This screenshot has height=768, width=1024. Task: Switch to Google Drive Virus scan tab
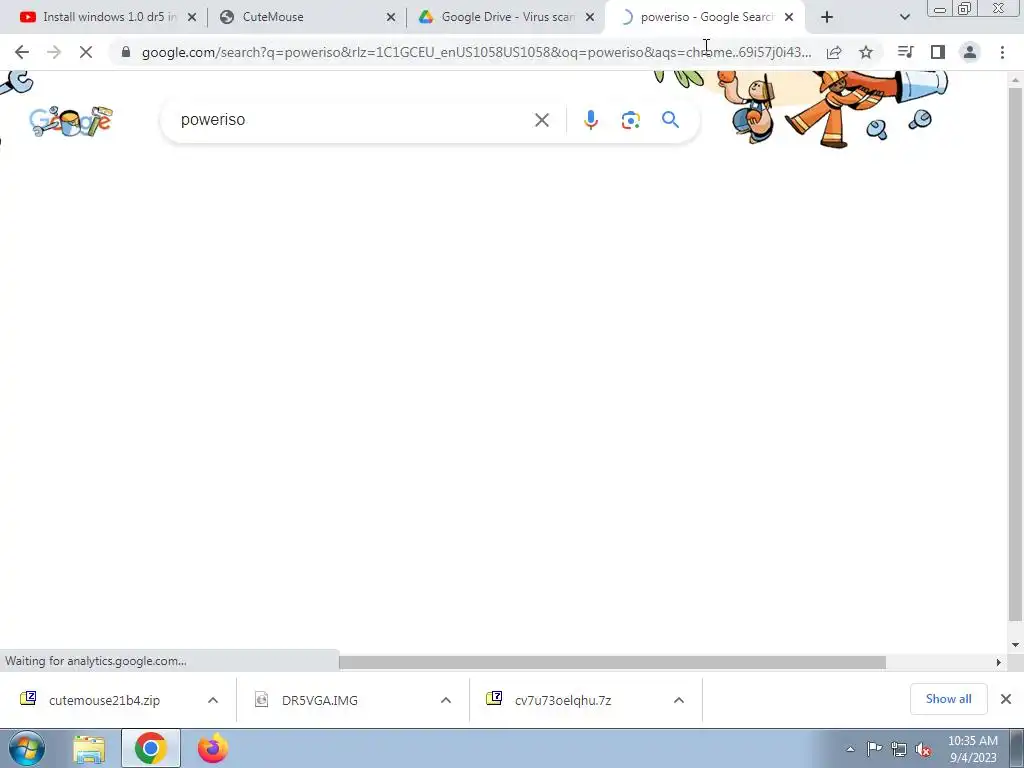[507, 17]
